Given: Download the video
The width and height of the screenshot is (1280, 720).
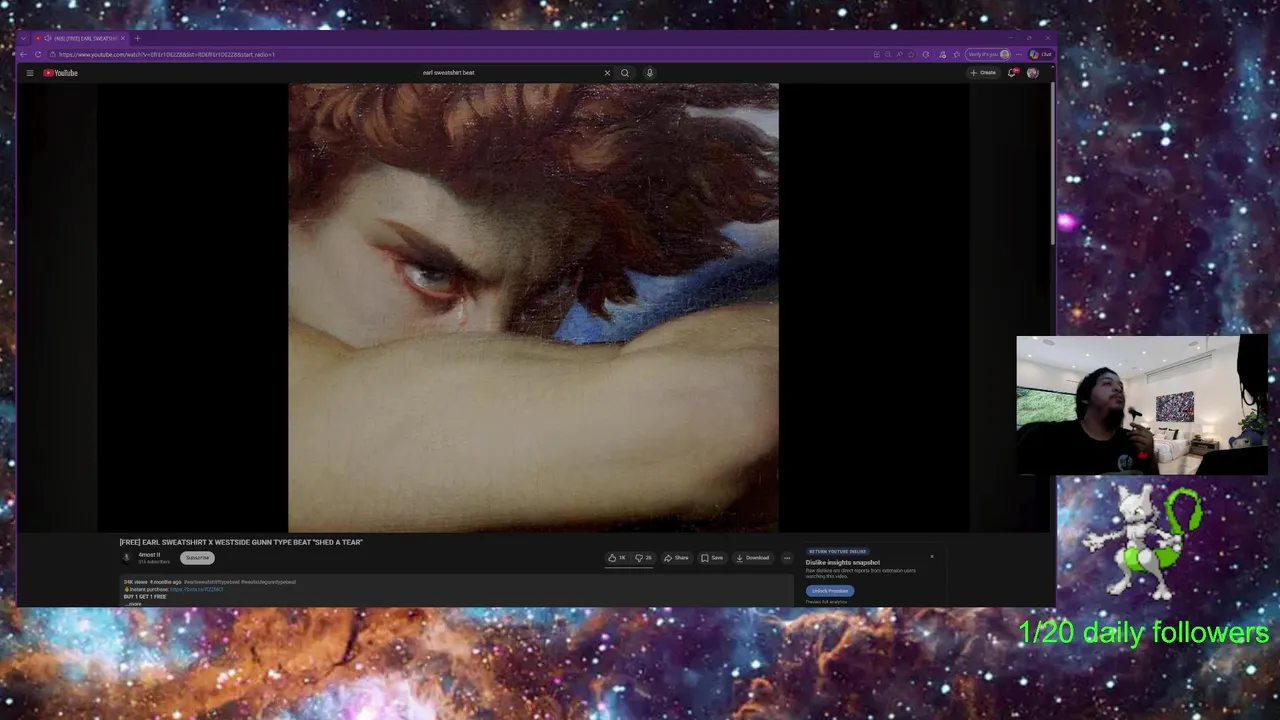Looking at the screenshot, I should (x=752, y=558).
